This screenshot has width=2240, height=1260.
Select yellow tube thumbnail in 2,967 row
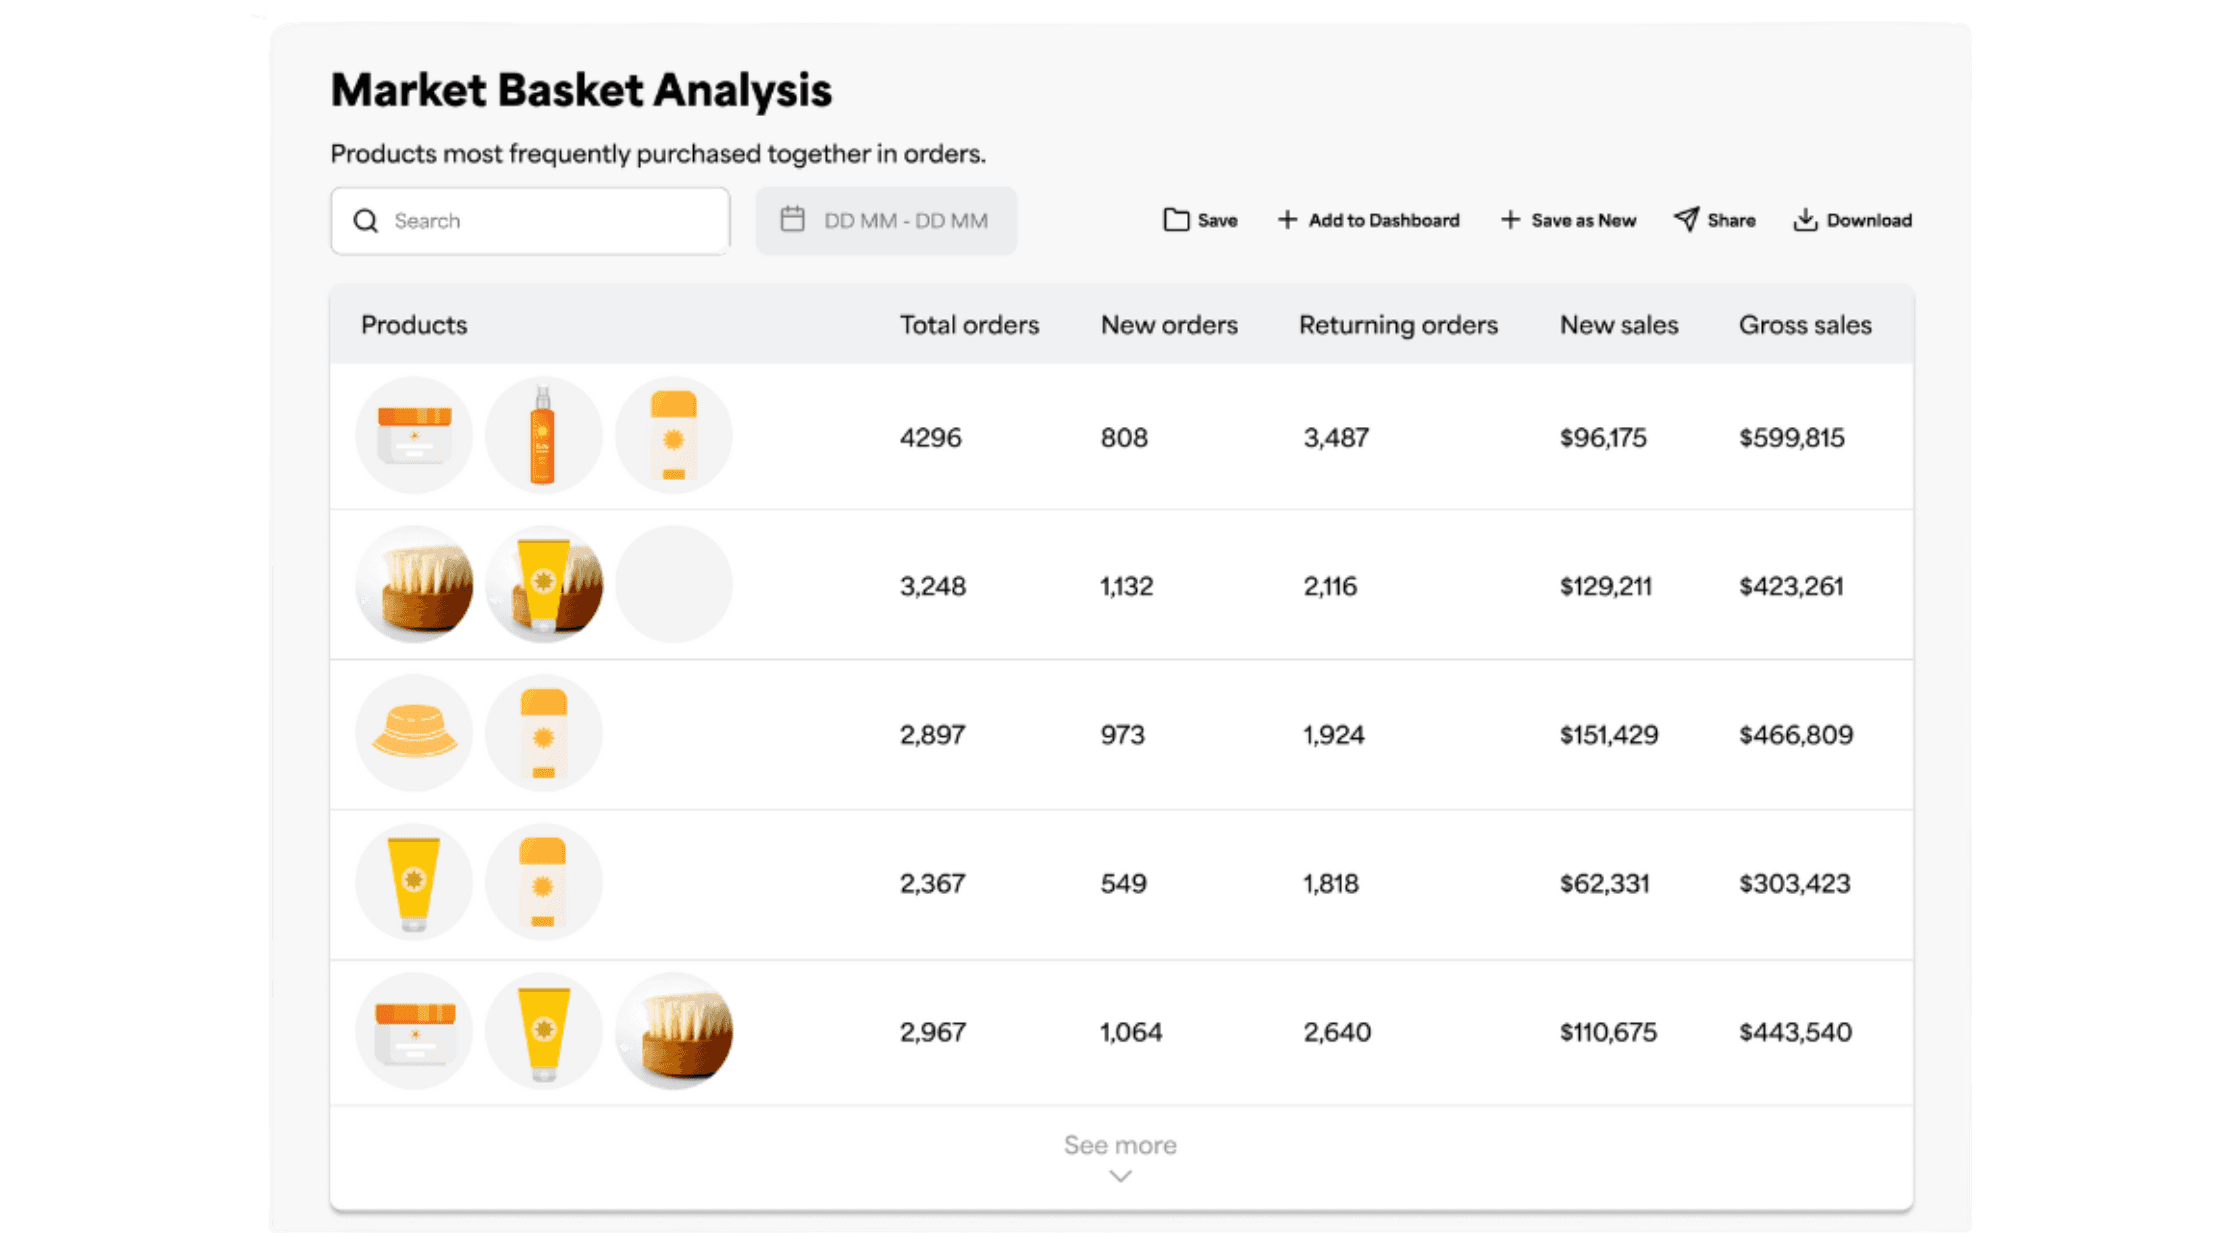point(543,1031)
